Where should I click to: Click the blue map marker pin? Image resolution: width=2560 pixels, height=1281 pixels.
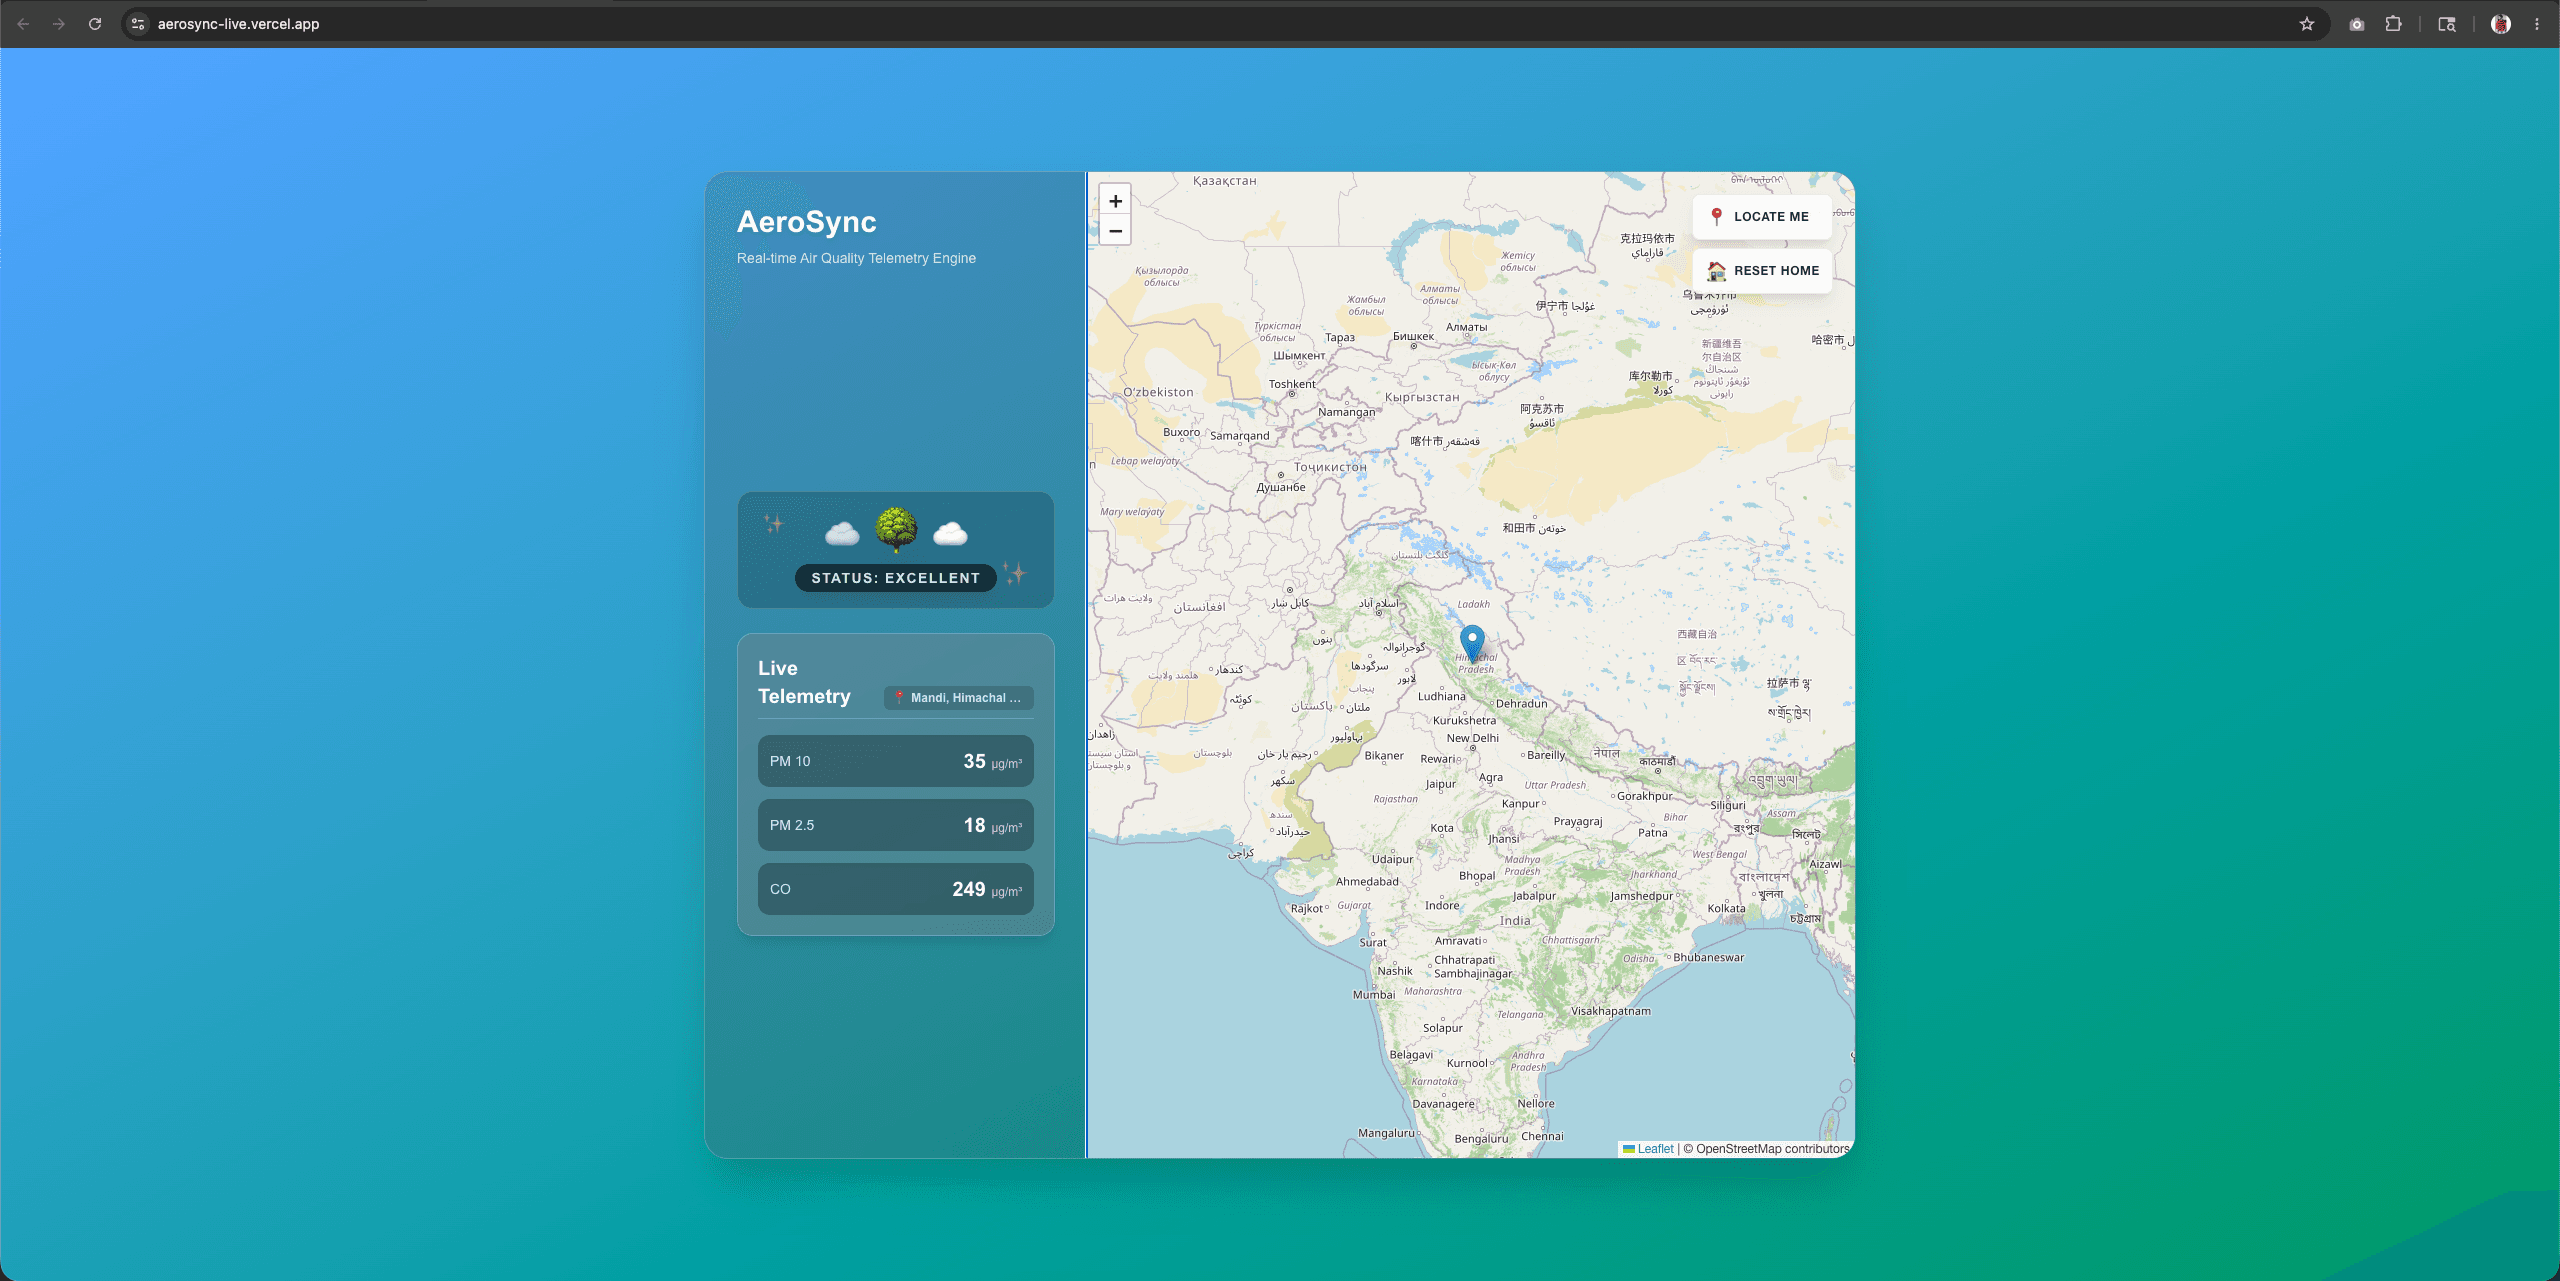[x=1472, y=642]
